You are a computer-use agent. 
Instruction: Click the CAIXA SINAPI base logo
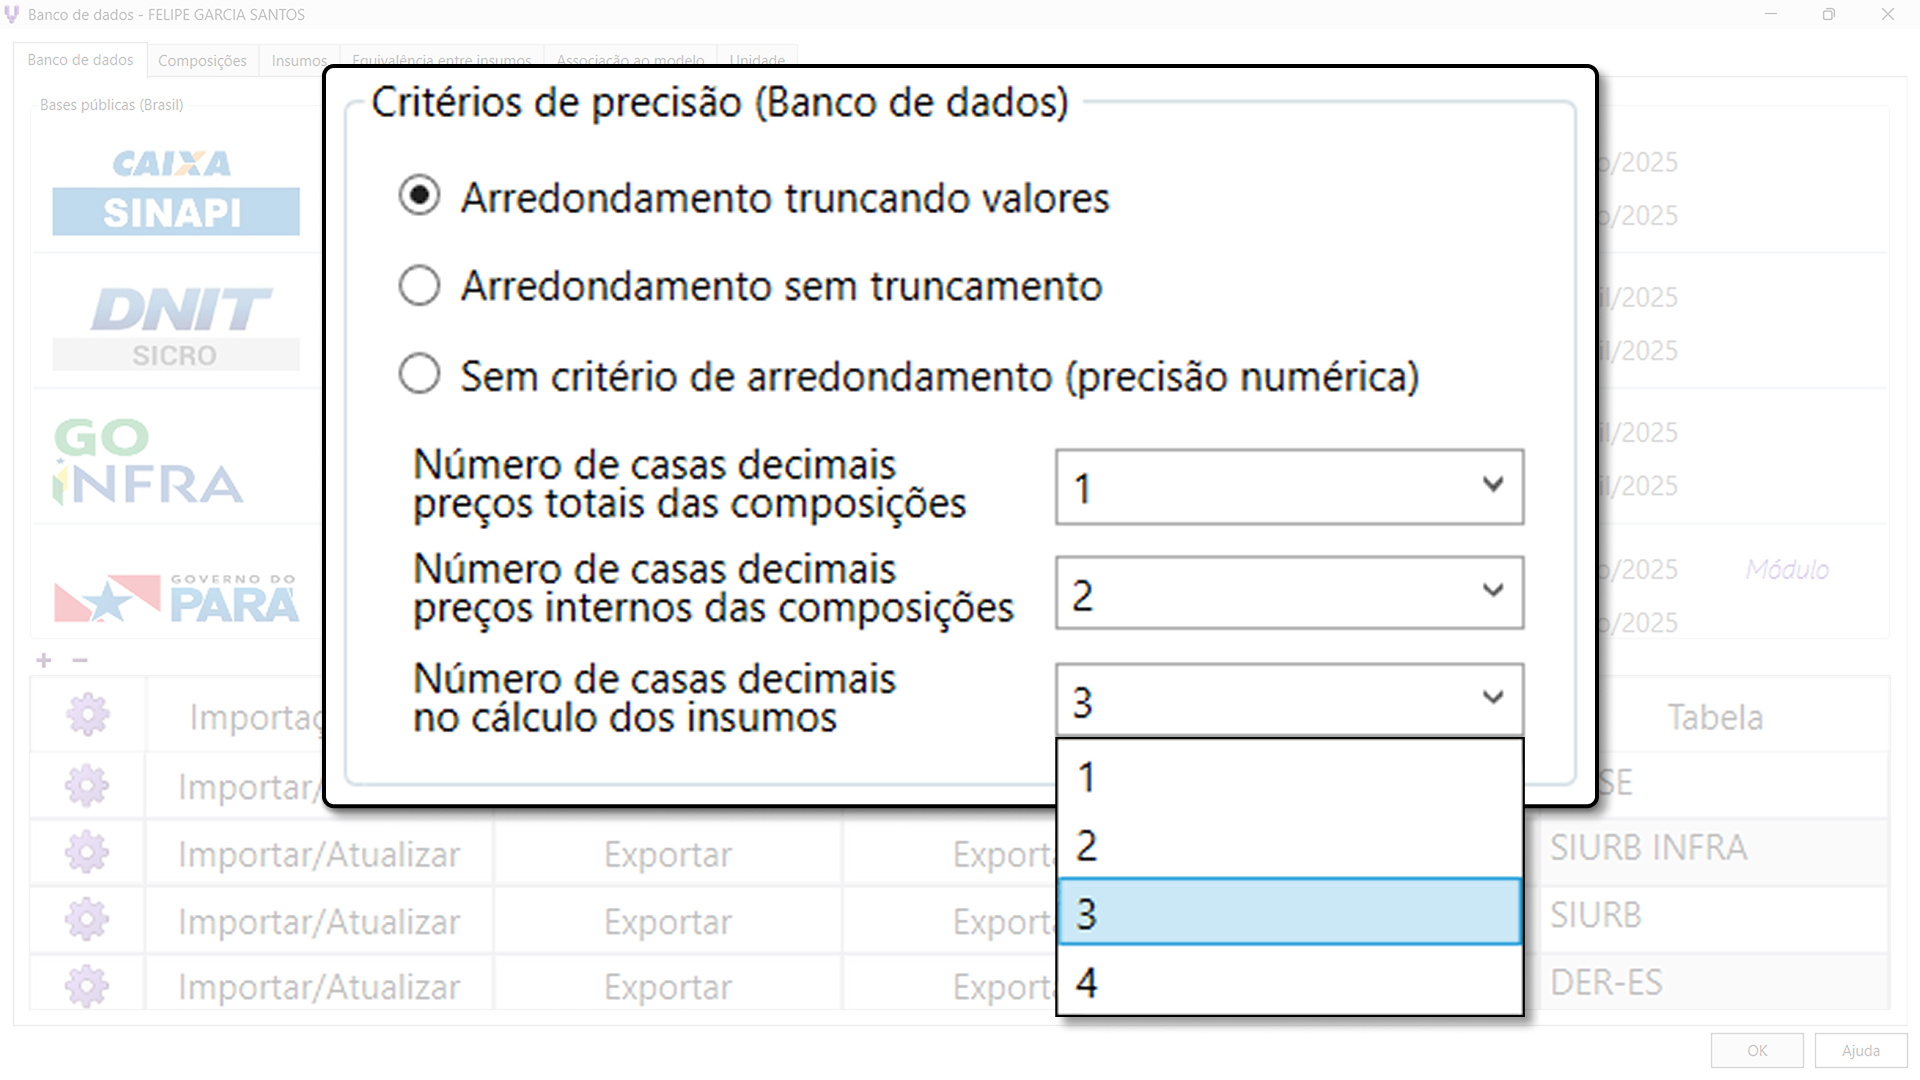[175, 188]
